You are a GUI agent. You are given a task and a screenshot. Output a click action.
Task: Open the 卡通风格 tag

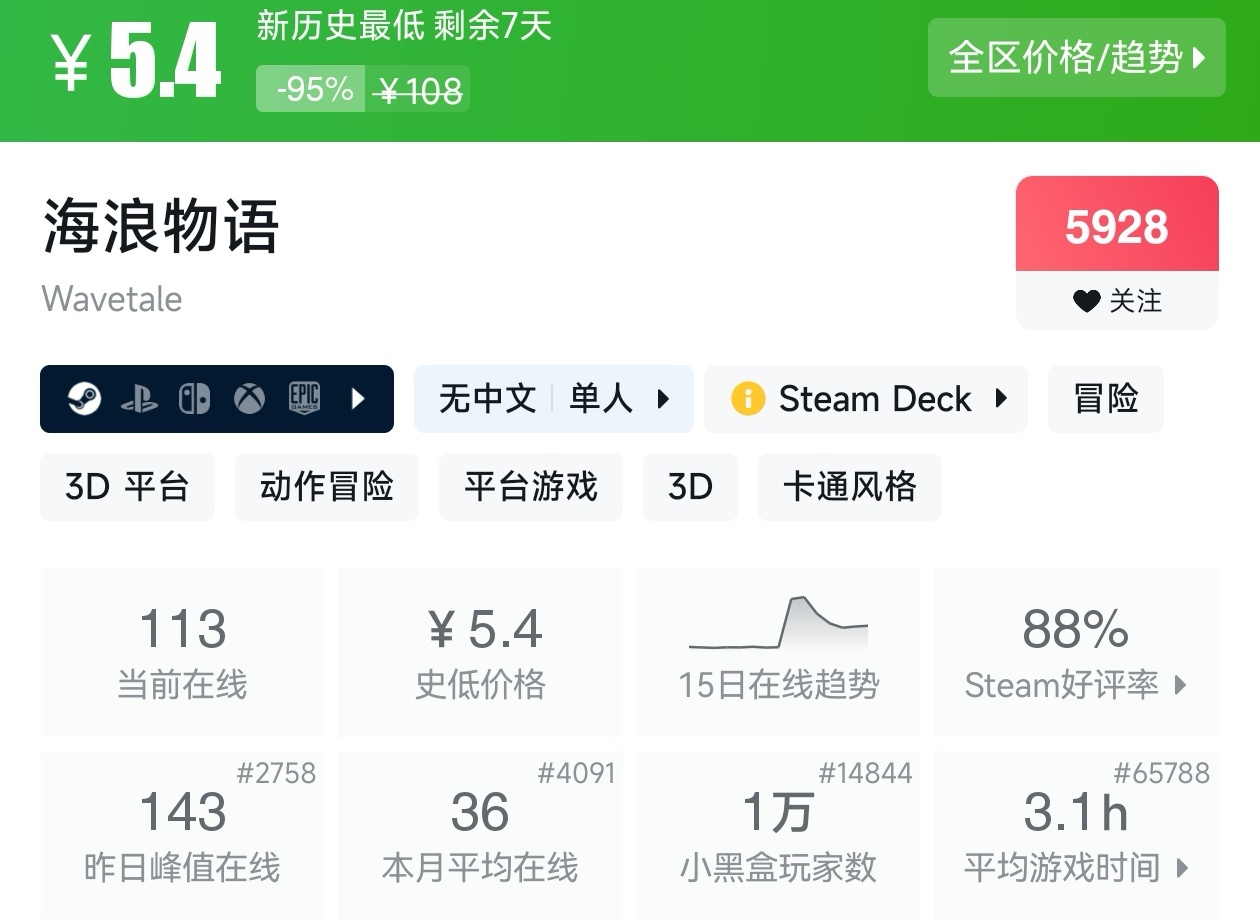click(x=849, y=487)
